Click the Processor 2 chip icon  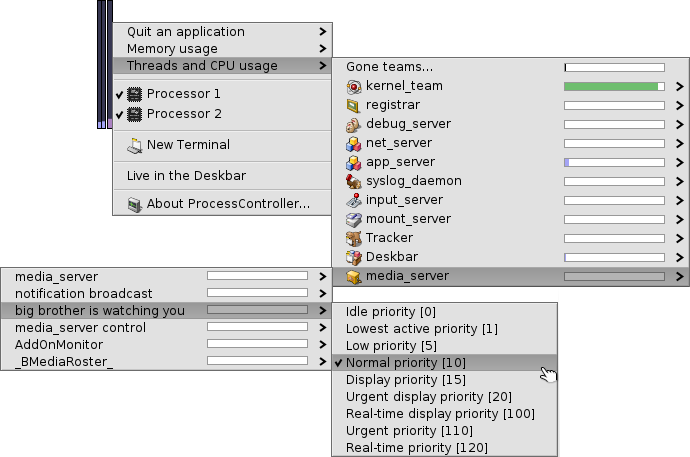pos(135,114)
